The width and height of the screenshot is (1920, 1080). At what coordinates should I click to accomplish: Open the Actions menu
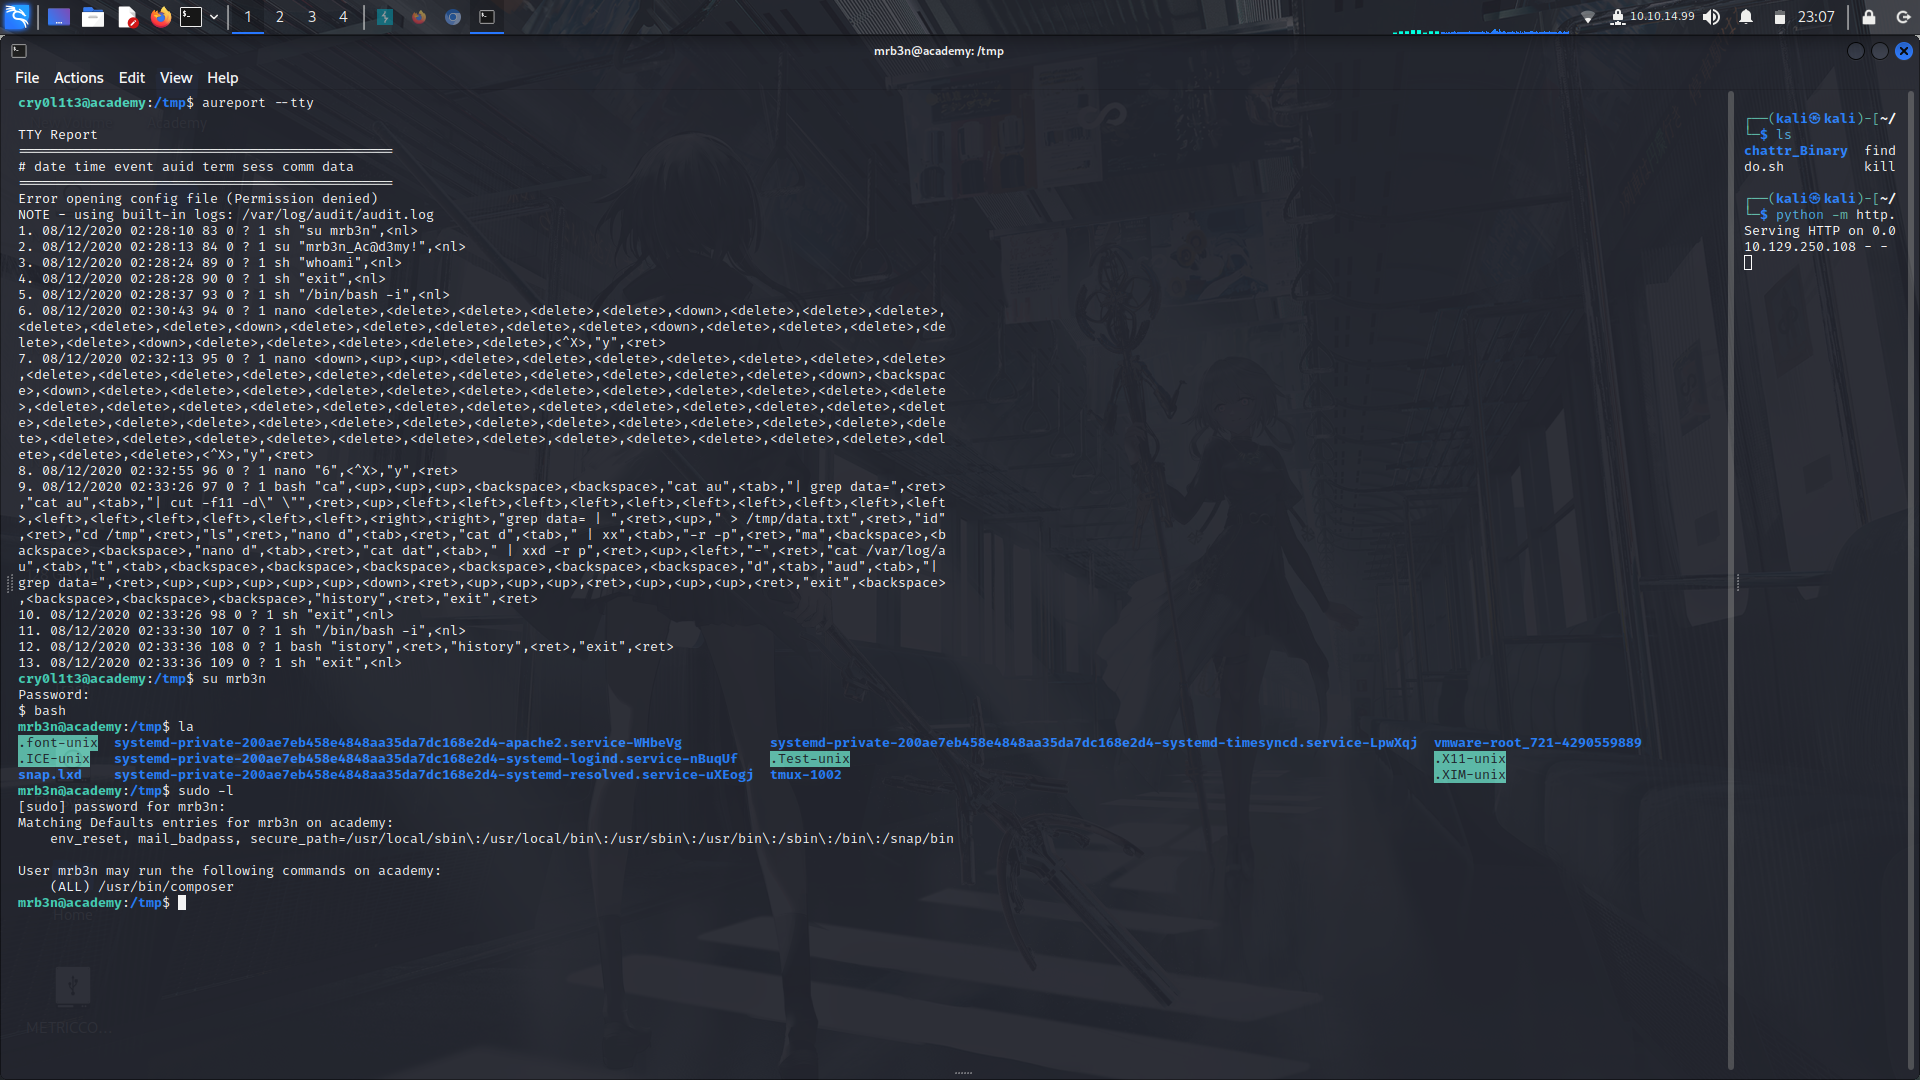pos(78,77)
